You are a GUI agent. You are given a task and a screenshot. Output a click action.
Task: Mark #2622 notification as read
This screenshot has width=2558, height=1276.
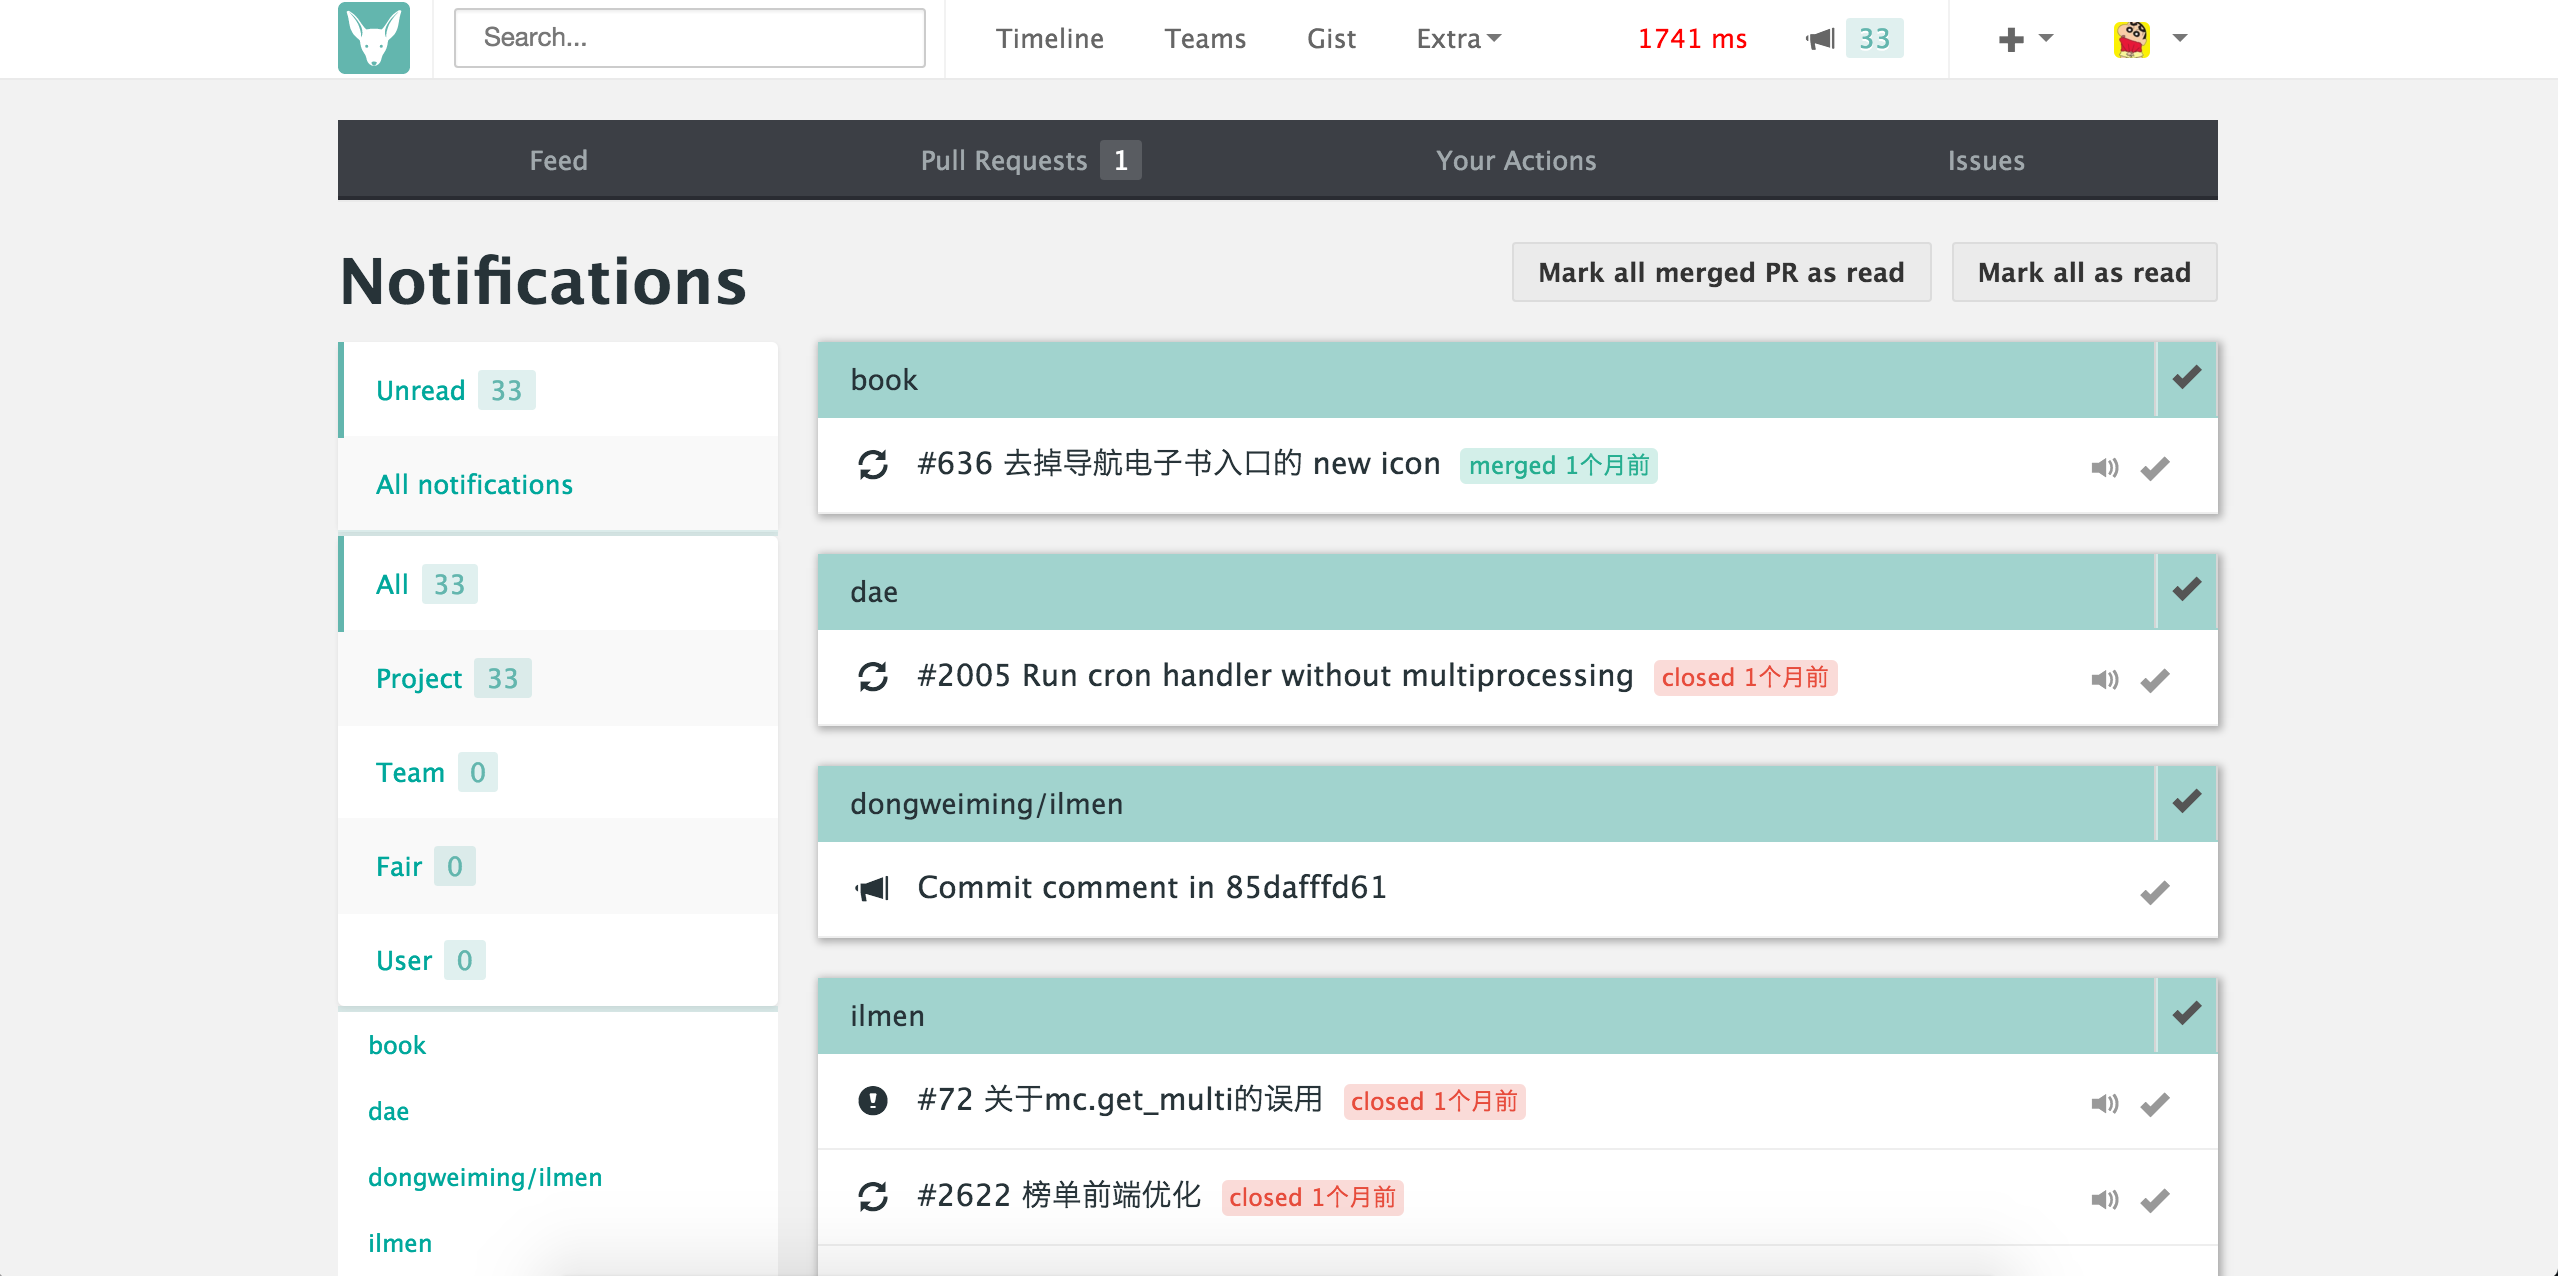coord(2155,1199)
